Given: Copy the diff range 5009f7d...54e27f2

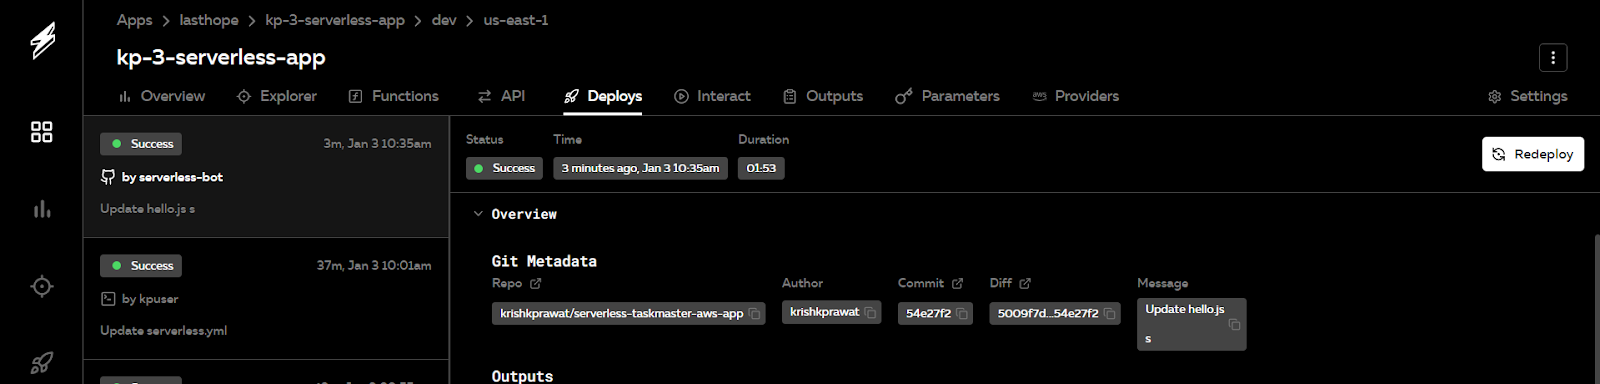Looking at the screenshot, I should tap(1109, 314).
